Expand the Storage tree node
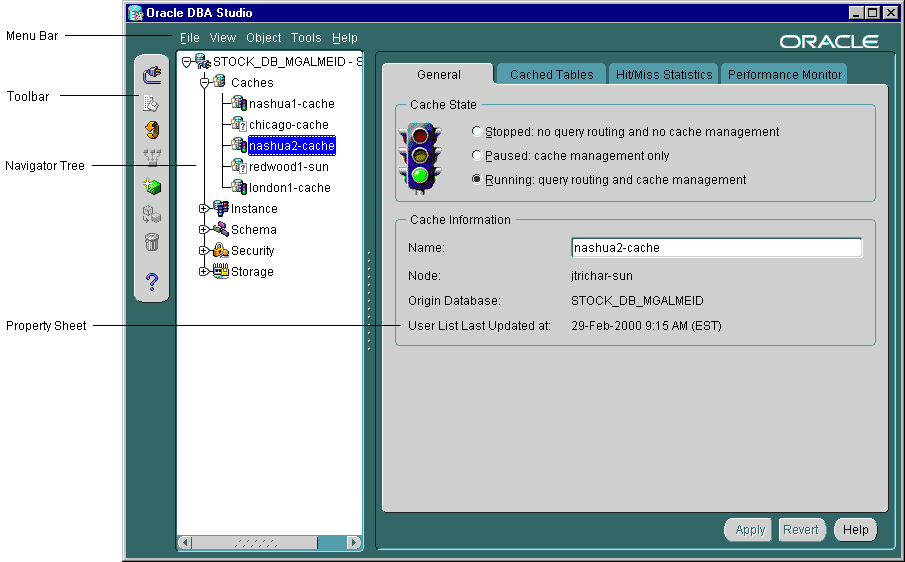The image size is (905, 562). tap(203, 271)
